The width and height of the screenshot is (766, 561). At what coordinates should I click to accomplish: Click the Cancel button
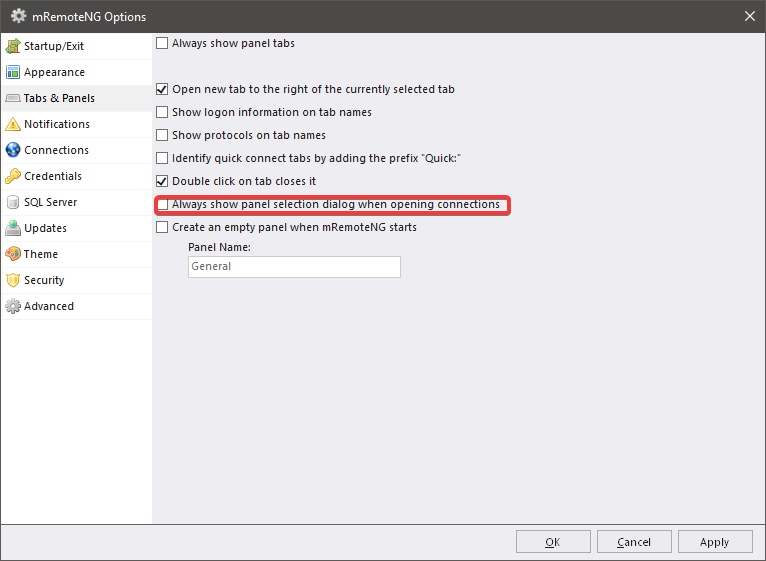pyautogui.click(x=634, y=542)
